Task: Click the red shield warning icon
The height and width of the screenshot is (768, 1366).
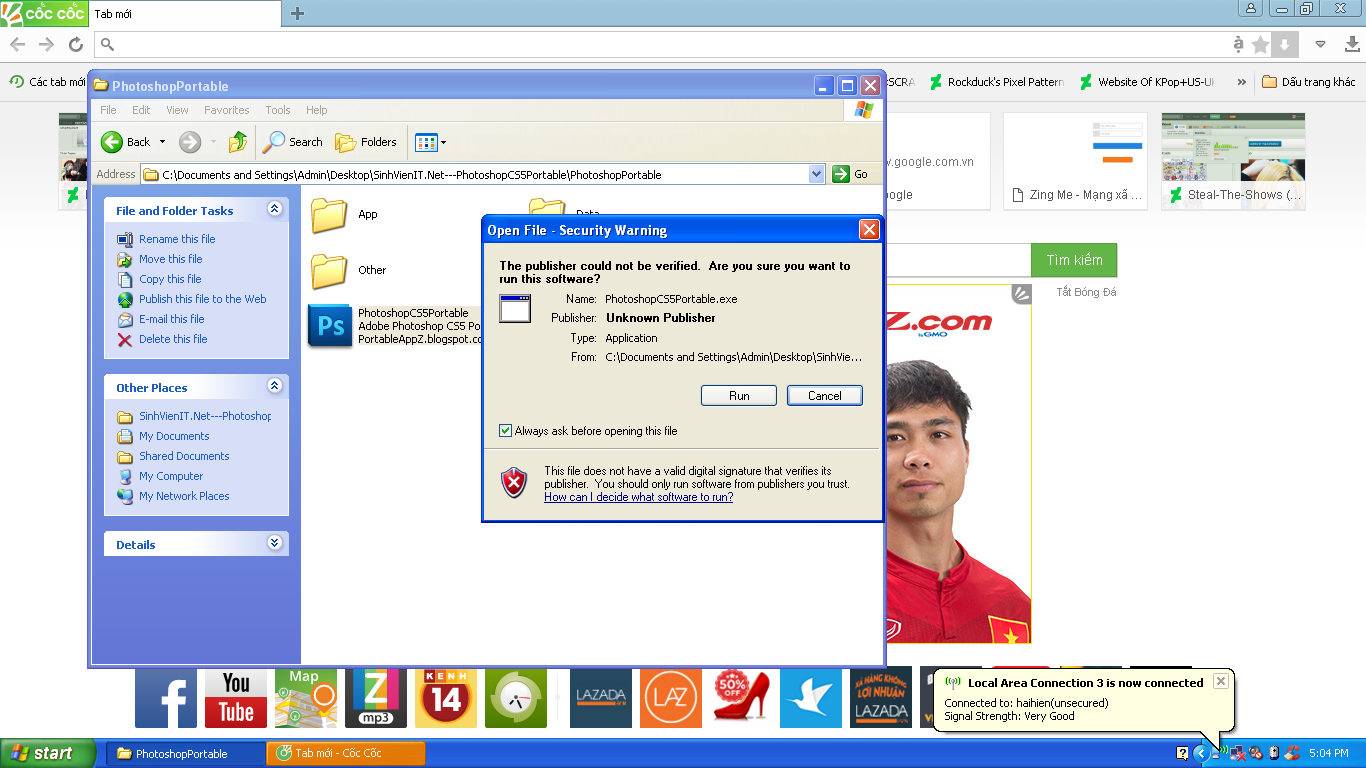Action: [x=514, y=483]
